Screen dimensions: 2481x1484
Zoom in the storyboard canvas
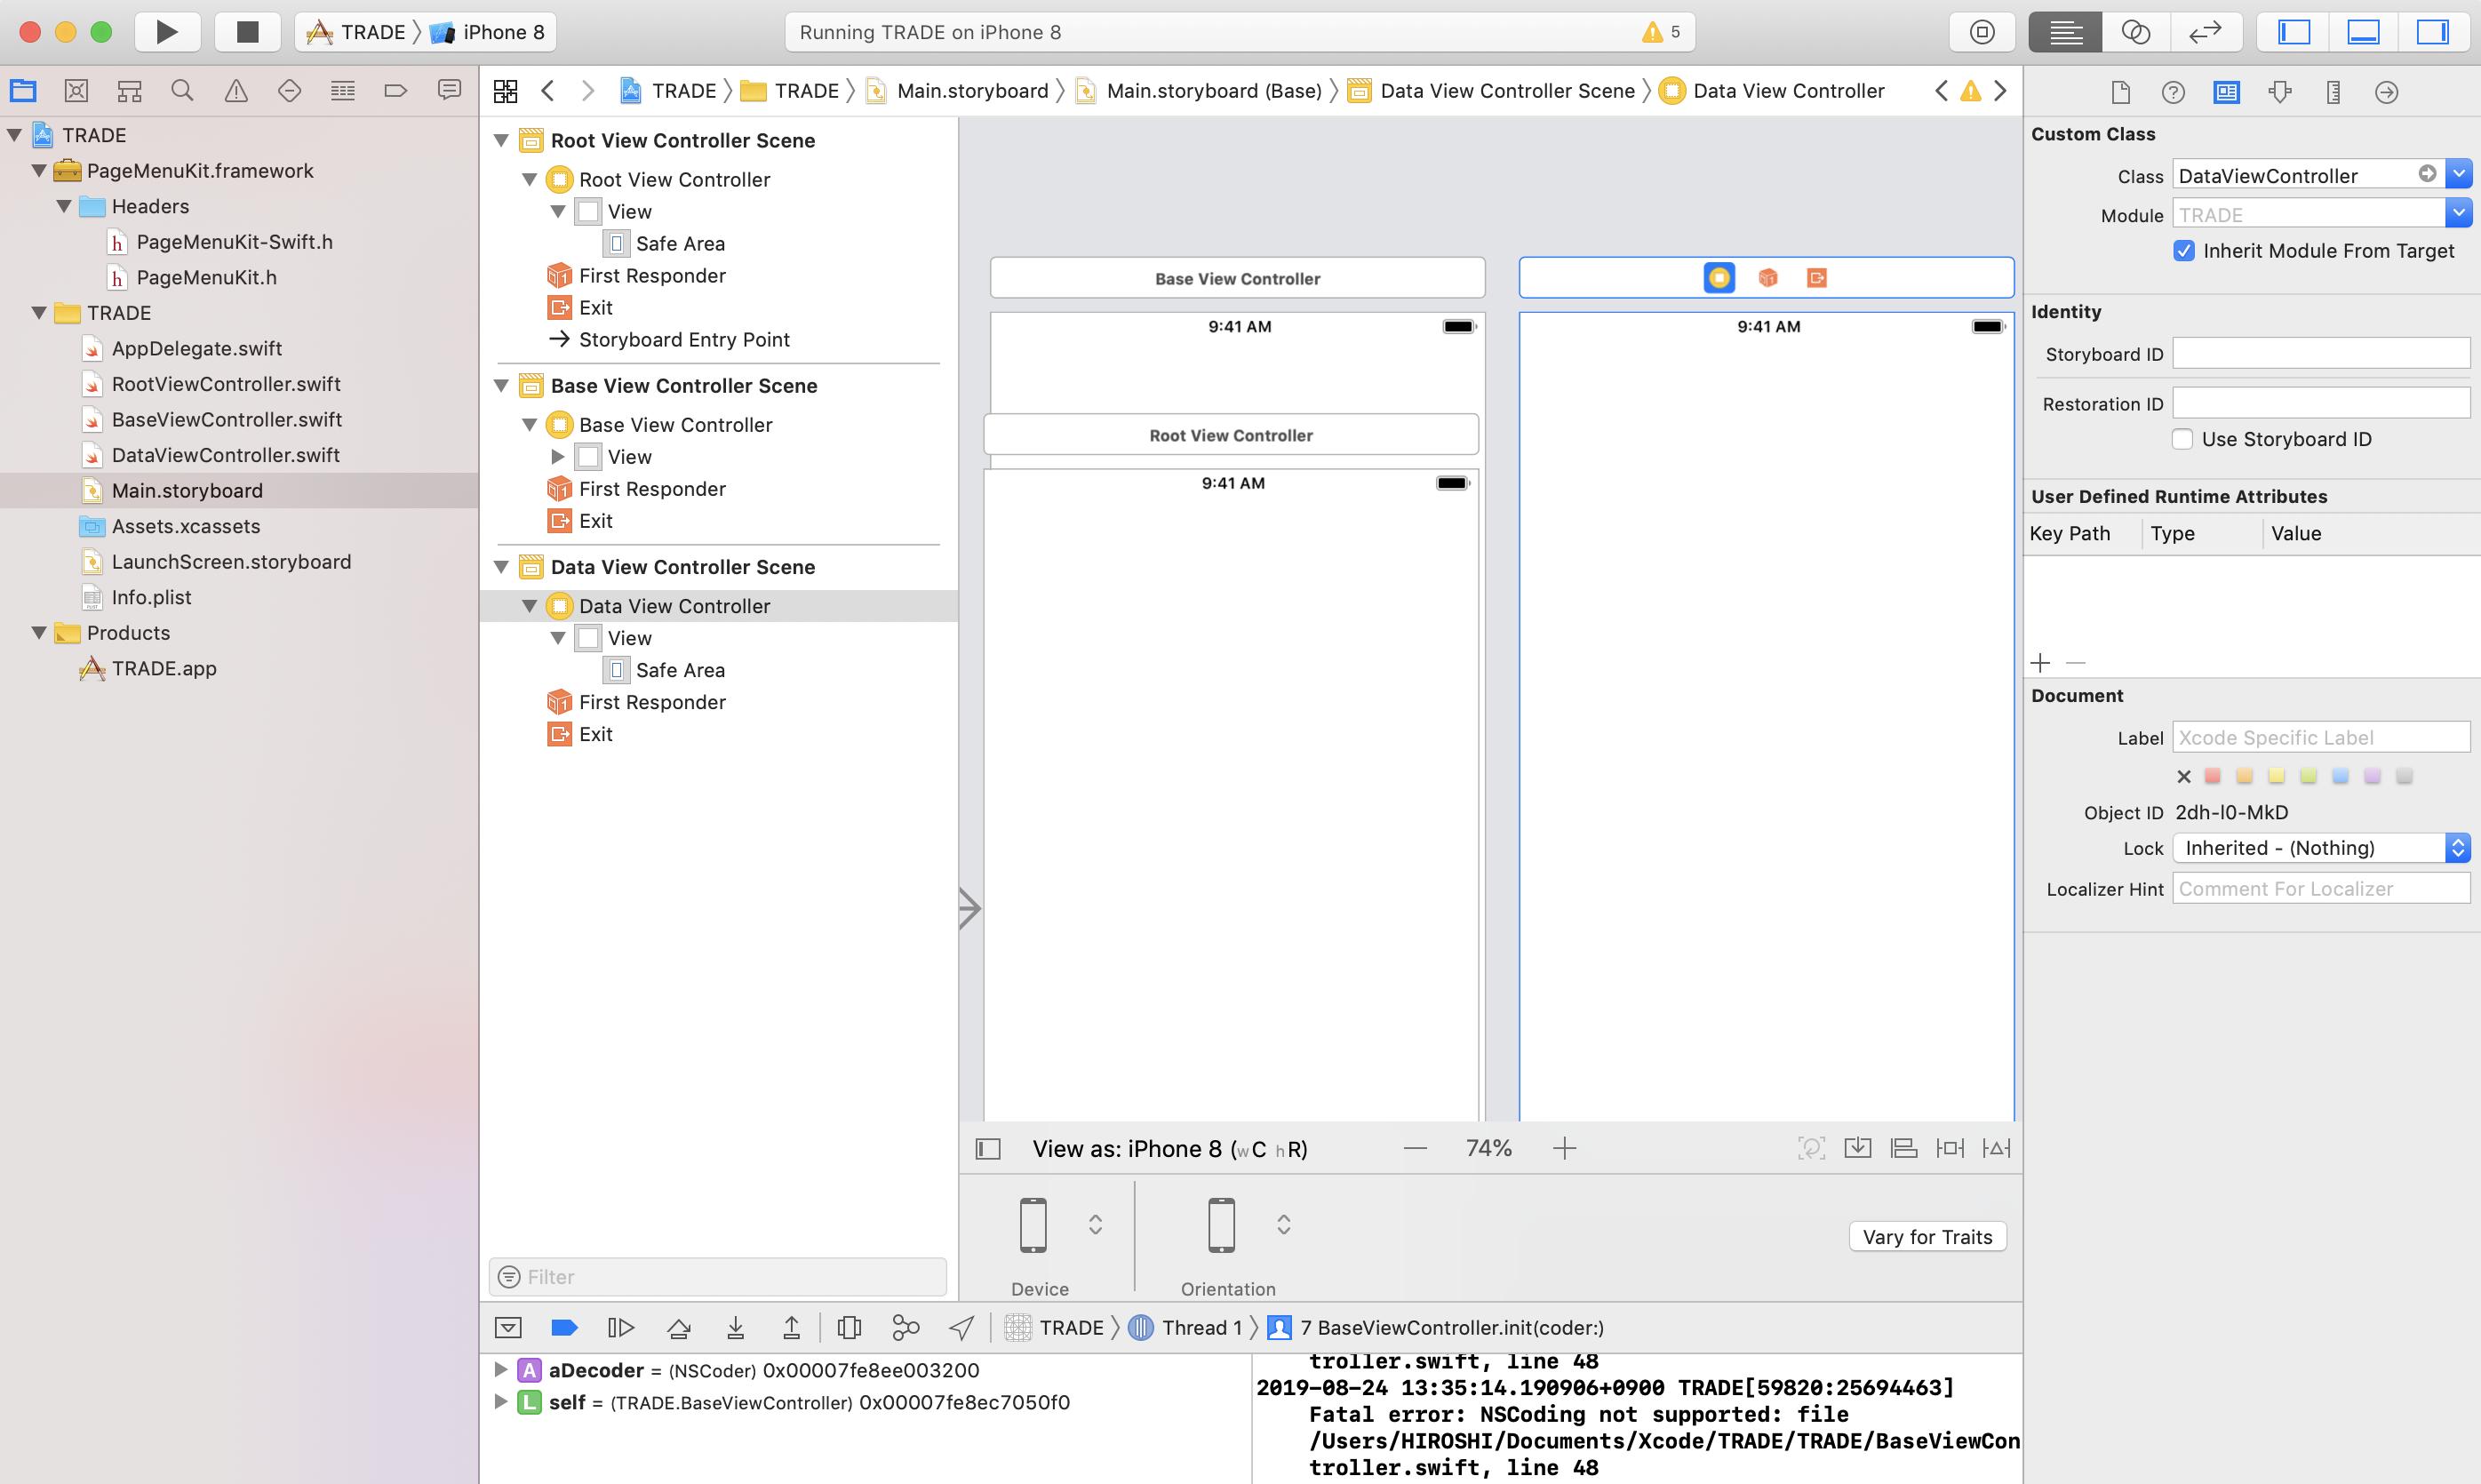(1565, 1149)
